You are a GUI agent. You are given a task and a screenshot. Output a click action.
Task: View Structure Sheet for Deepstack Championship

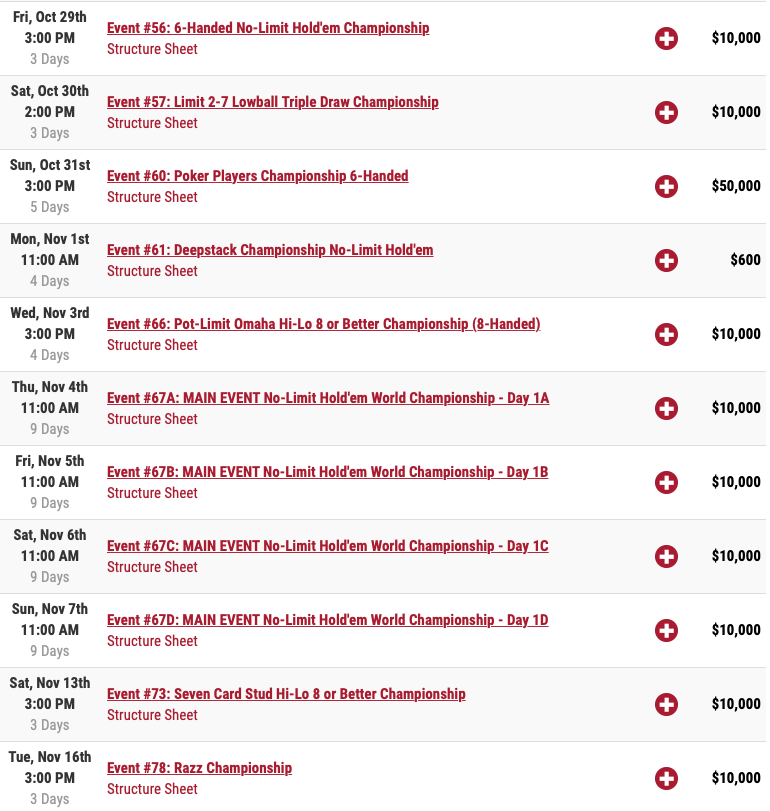coord(152,271)
